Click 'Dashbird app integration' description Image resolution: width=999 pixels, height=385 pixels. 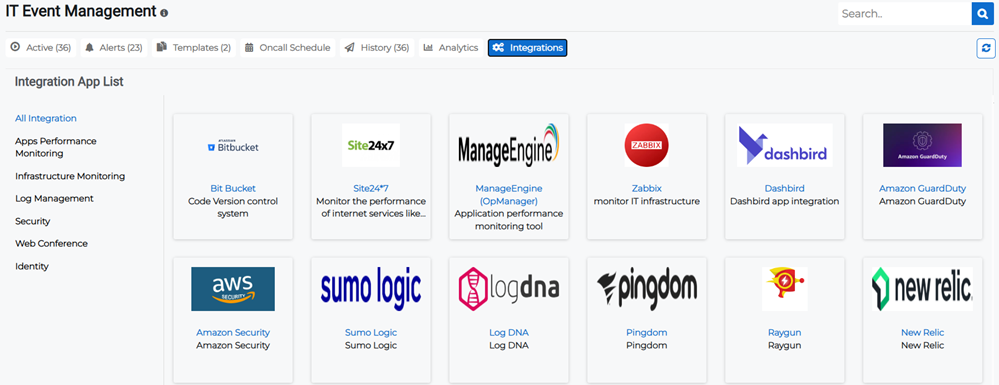(785, 201)
